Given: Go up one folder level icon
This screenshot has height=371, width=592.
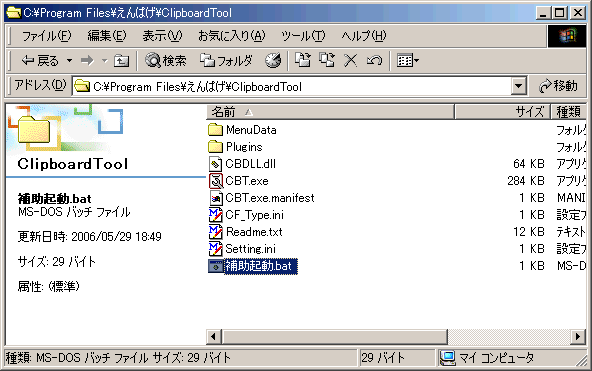Looking at the screenshot, I should (121, 60).
